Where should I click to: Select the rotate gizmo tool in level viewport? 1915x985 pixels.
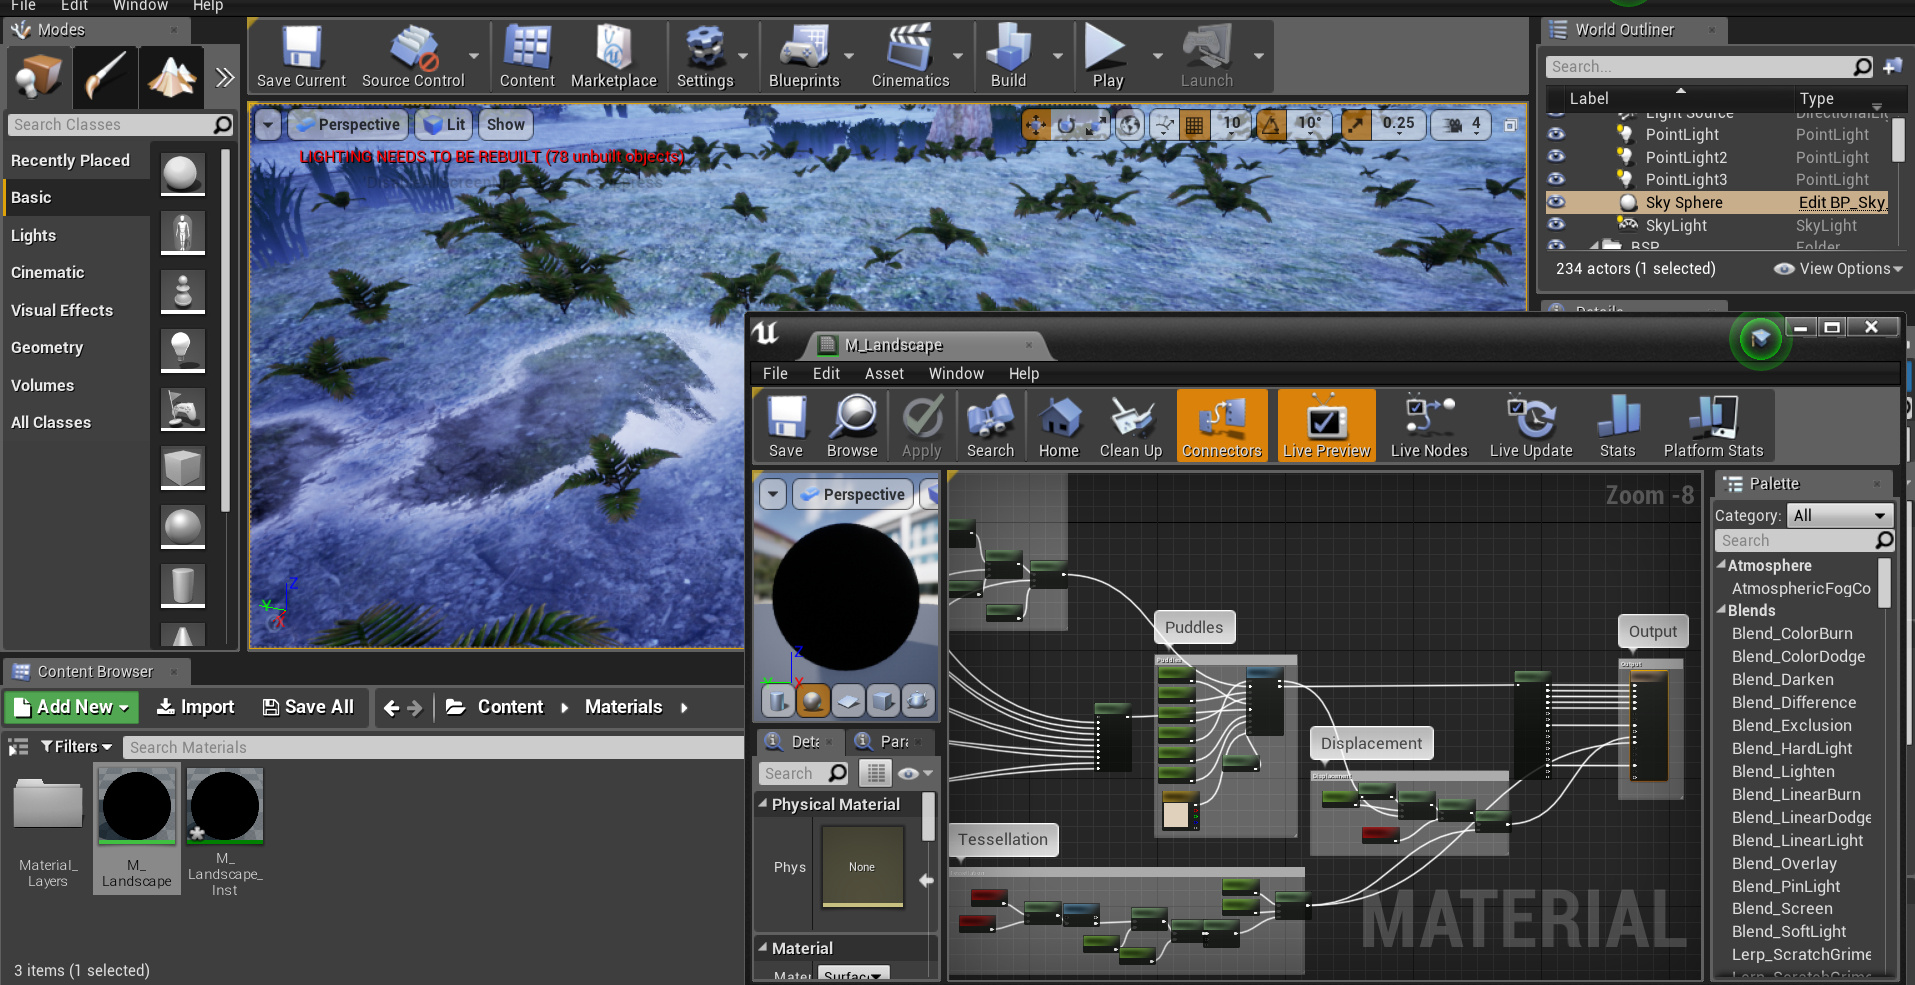1066,125
